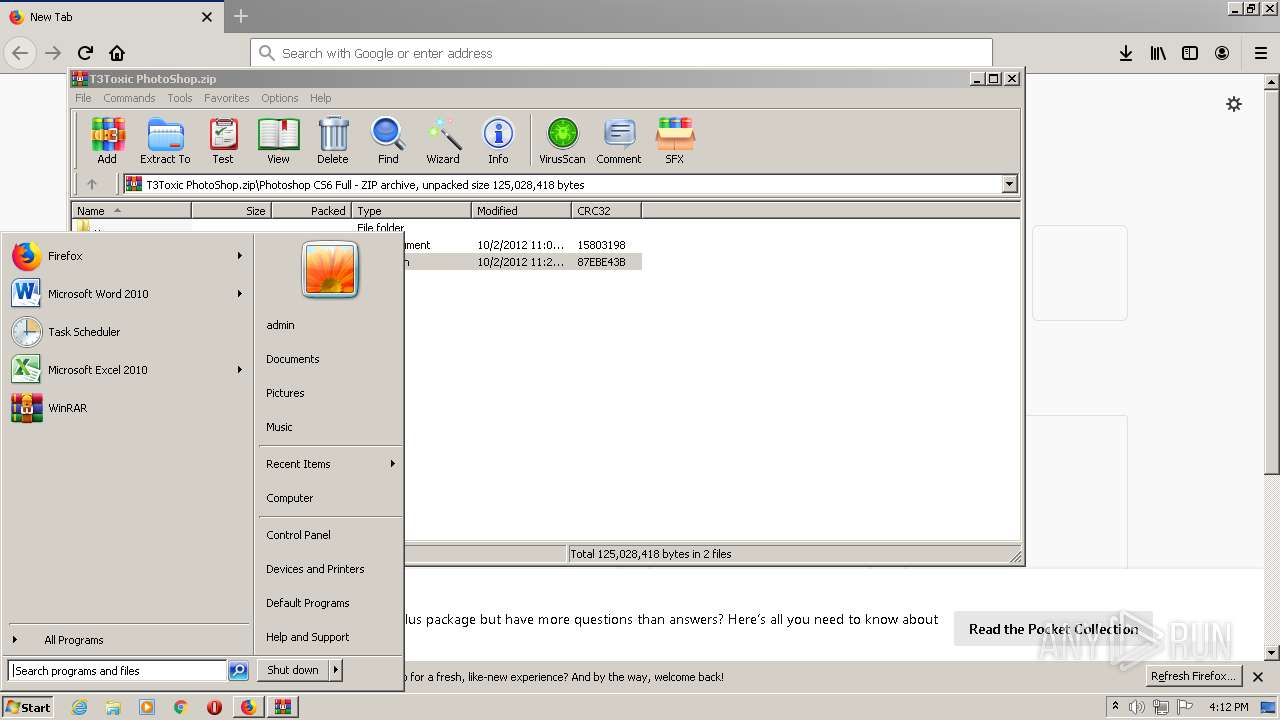The height and width of the screenshot is (720, 1280).
Task: Open Opera from the taskbar
Action: [x=214, y=707]
